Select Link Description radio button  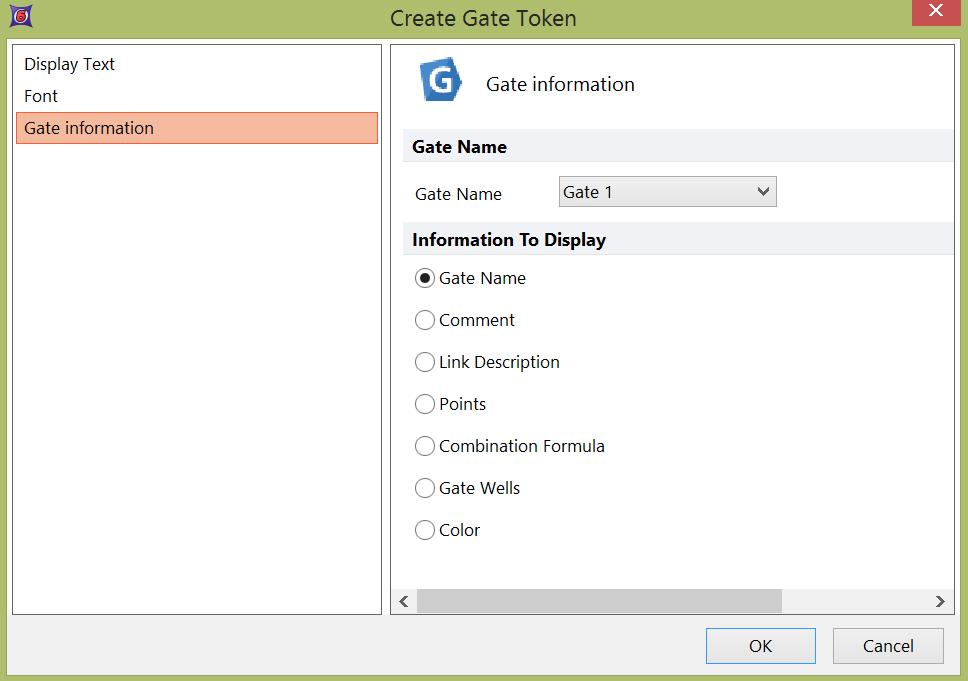(x=425, y=363)
